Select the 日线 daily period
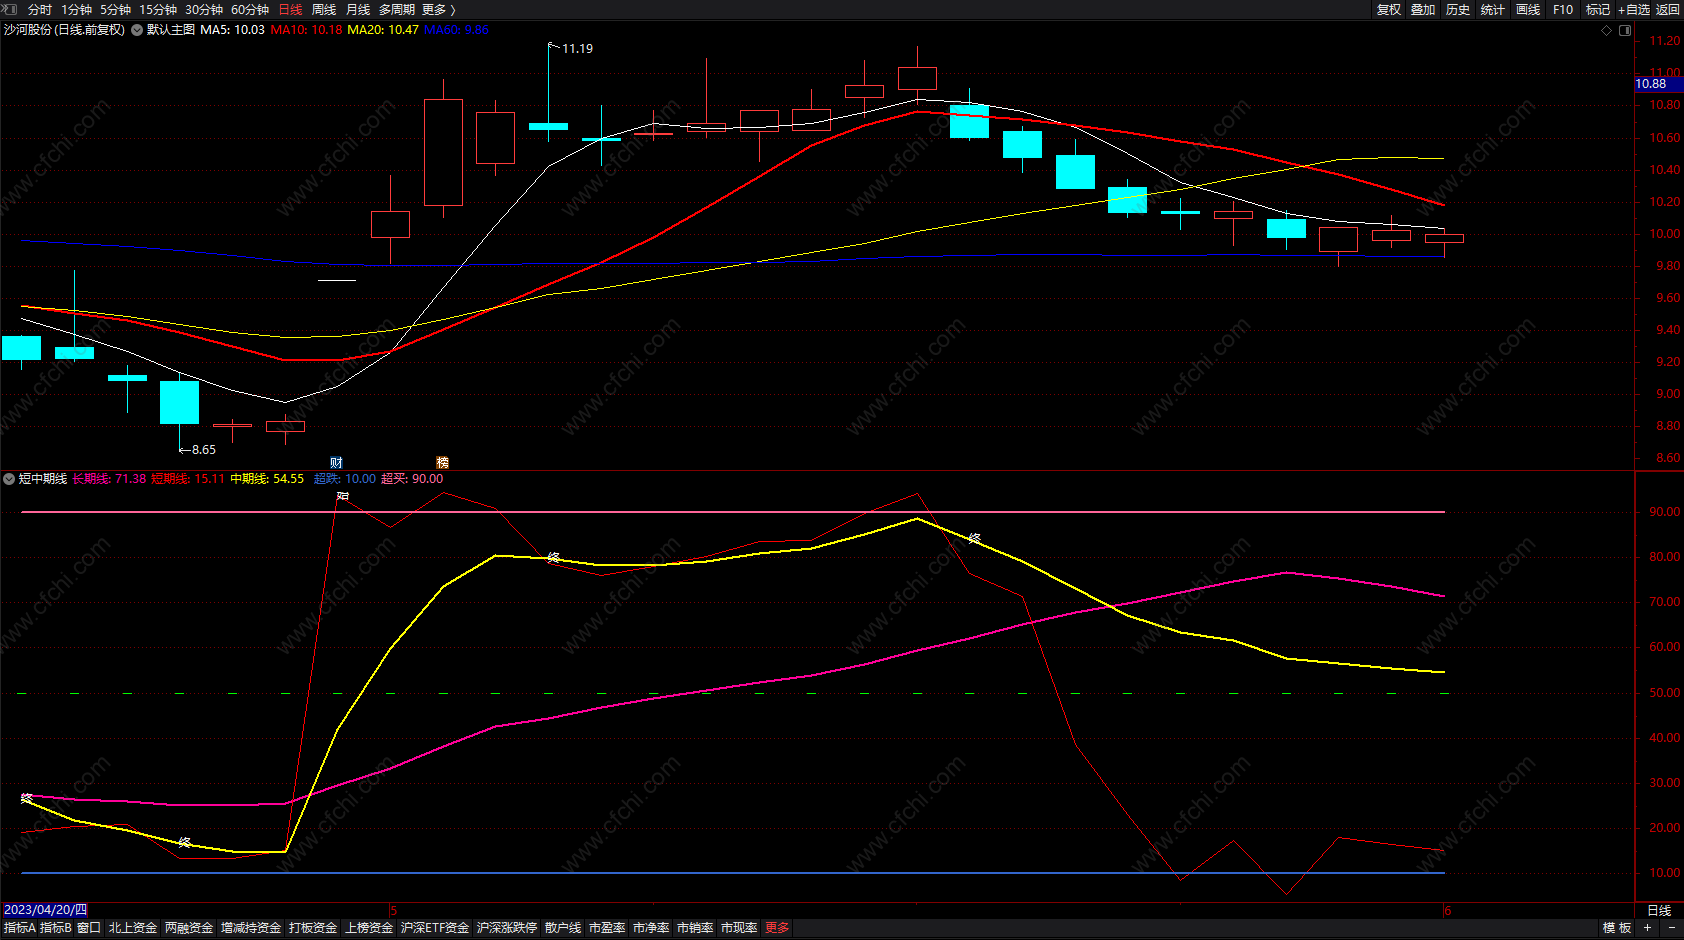This screenshot has width=1684, height=940. [x=290, y=9]
